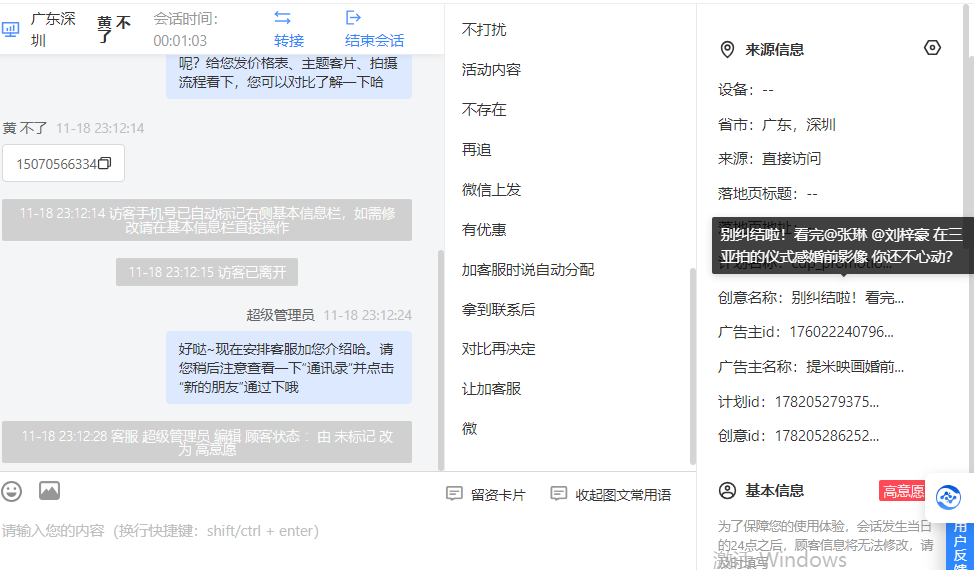
Task: Select quick phrase 有优惠
Action: click(x=484, y=230)
